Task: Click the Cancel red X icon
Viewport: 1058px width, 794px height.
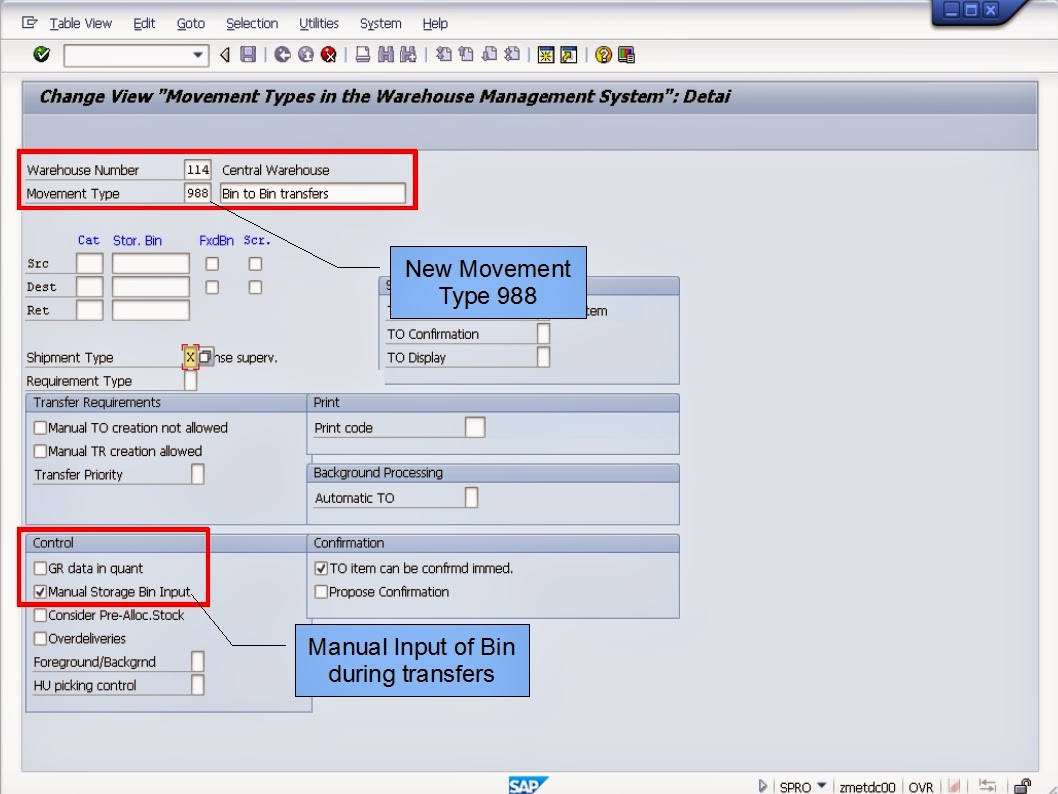Action: click(x=329, y=54)
